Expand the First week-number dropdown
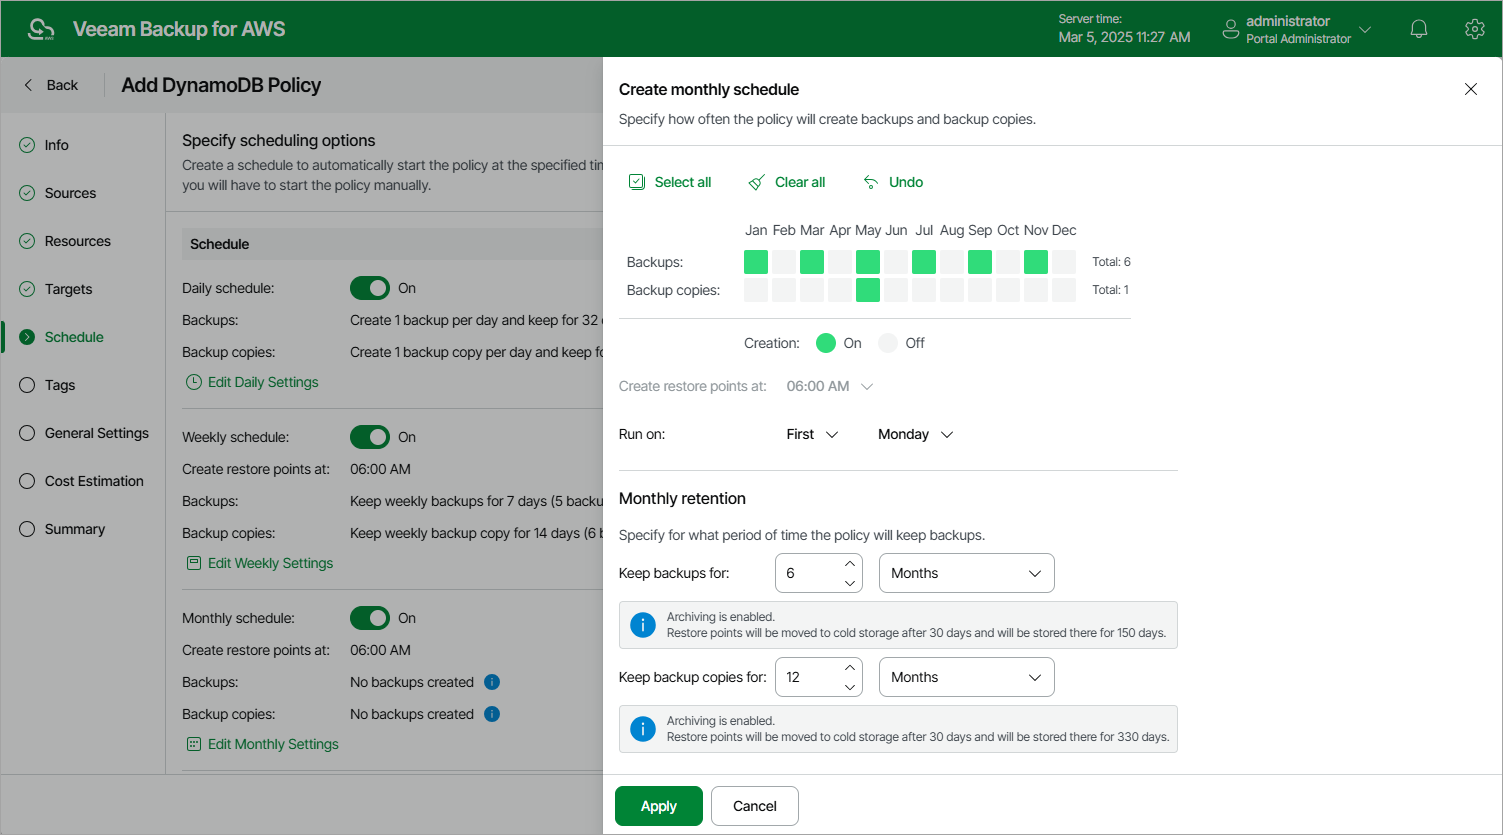This screenshot has width=1503, height=835. 812,434
